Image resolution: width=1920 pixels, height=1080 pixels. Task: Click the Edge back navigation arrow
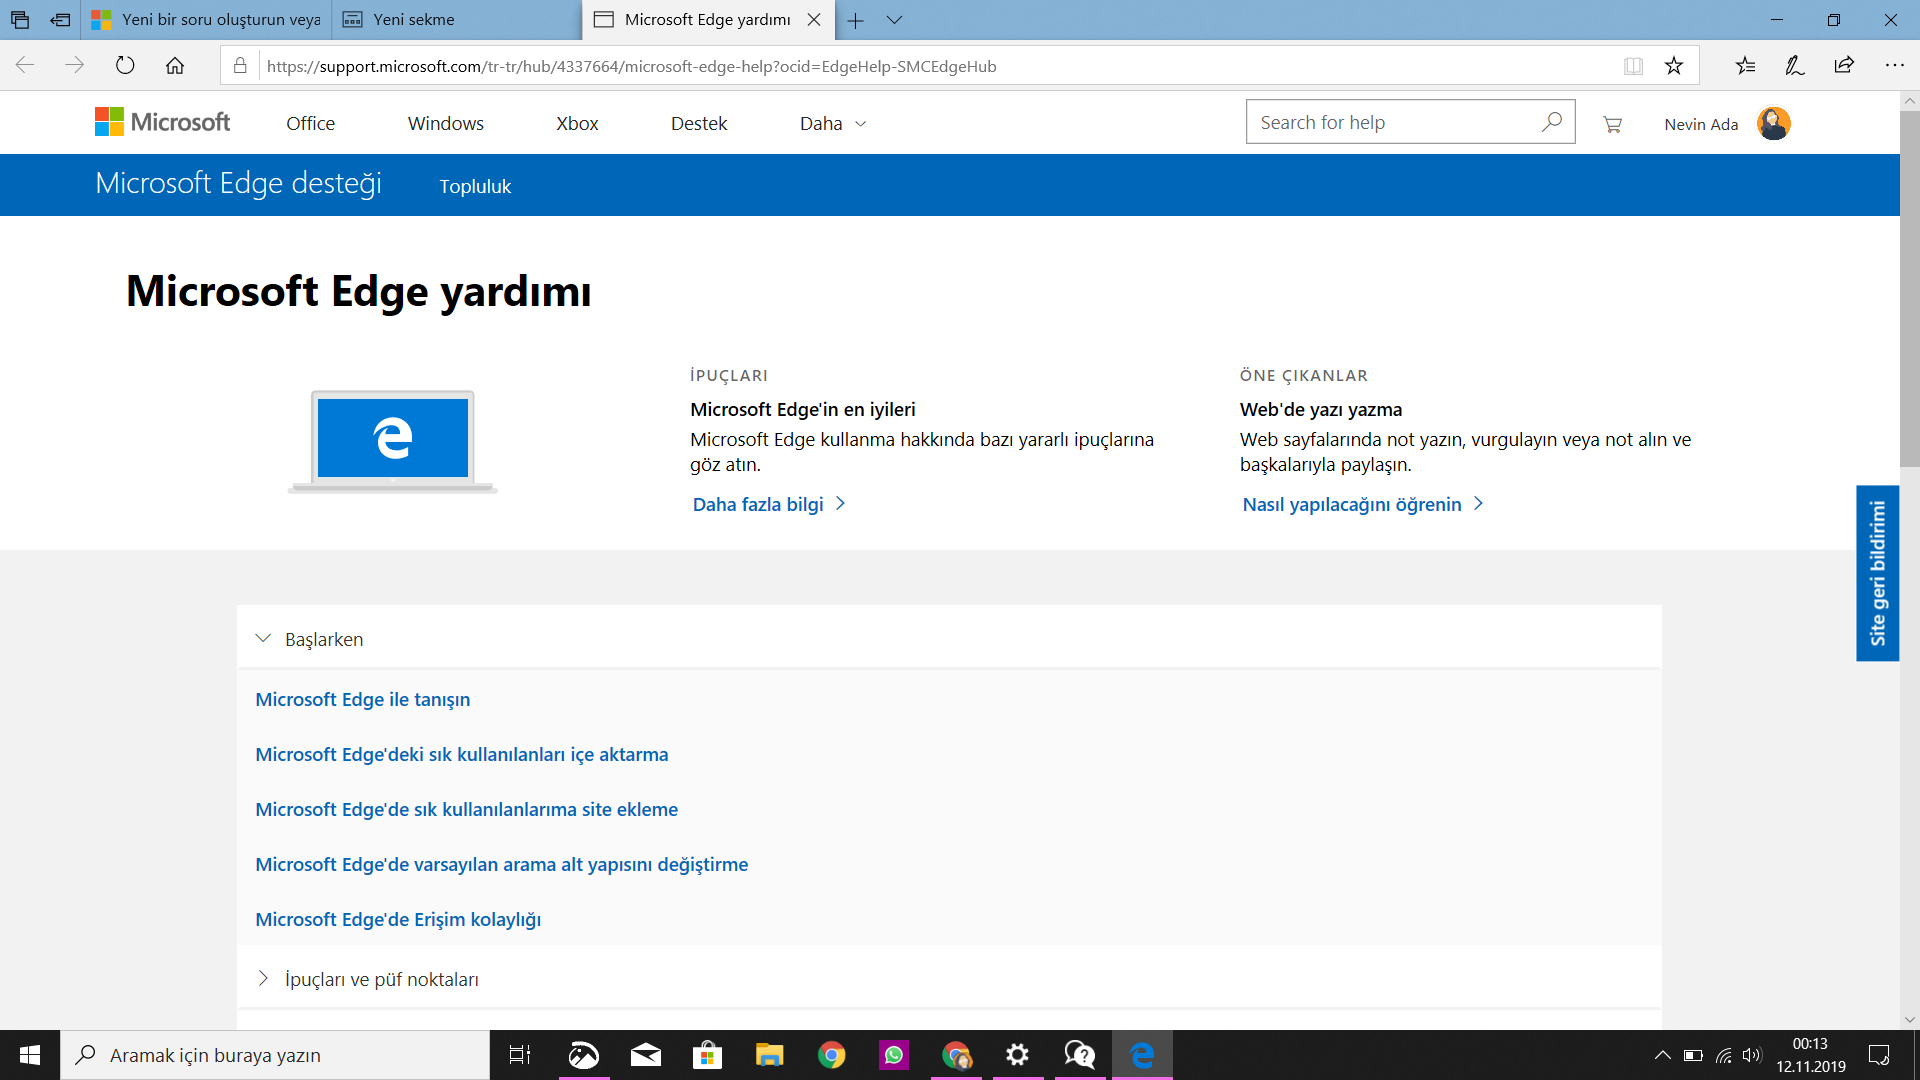25,66
